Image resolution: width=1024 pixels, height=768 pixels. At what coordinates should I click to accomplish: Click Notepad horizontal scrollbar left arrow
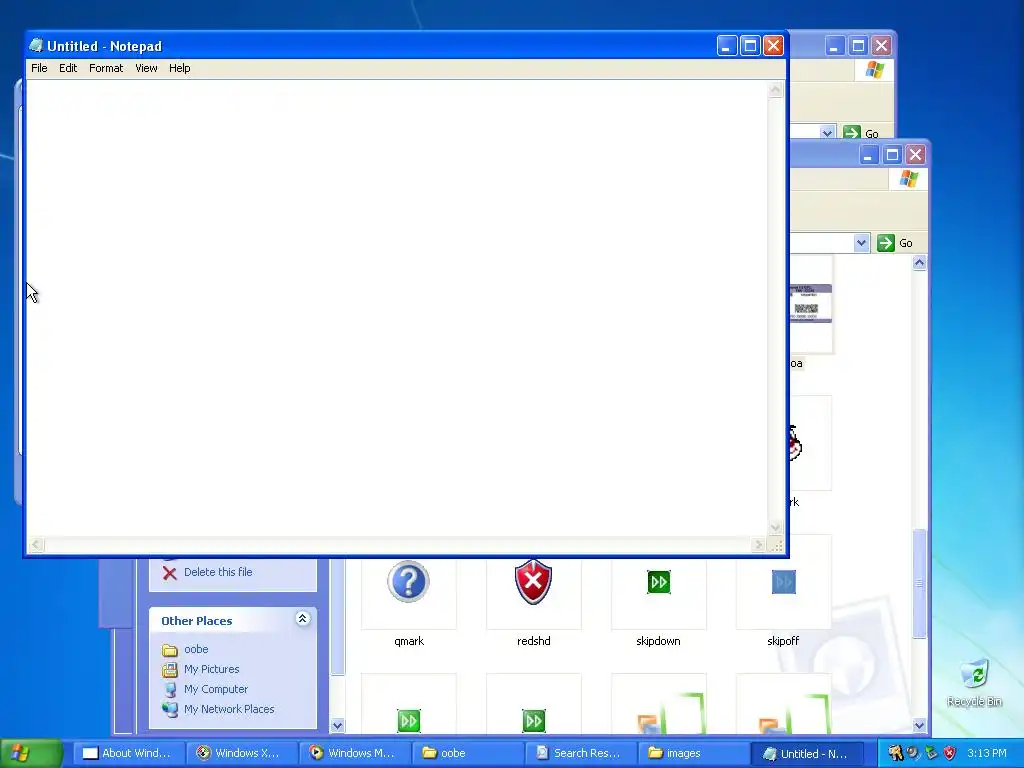coord(36,545)
